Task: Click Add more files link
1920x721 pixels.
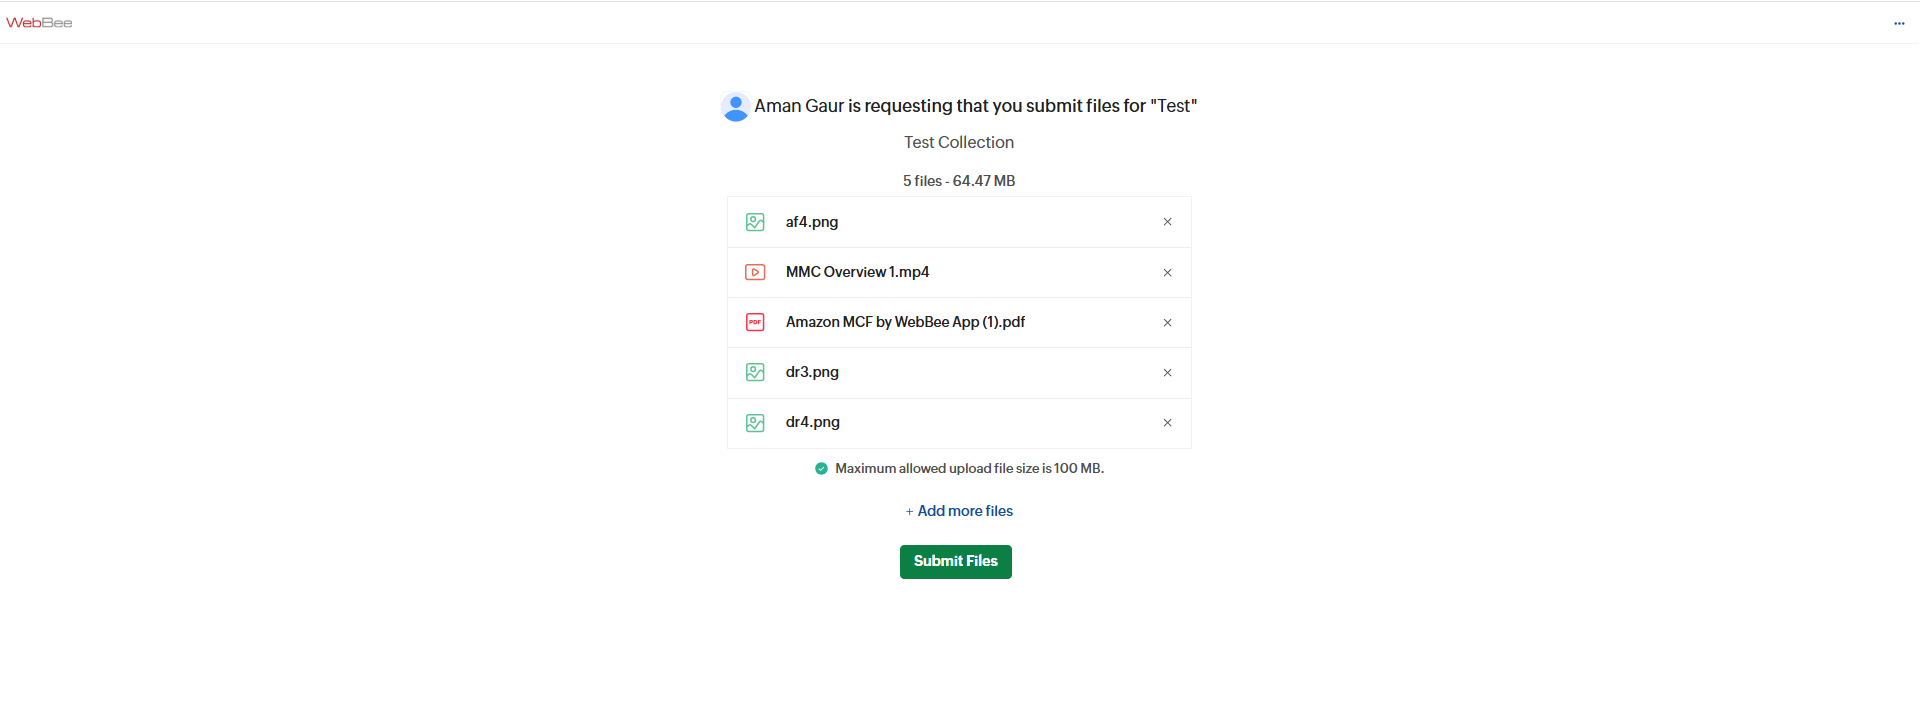Action: pyautogui.click(x=964, y=511)
